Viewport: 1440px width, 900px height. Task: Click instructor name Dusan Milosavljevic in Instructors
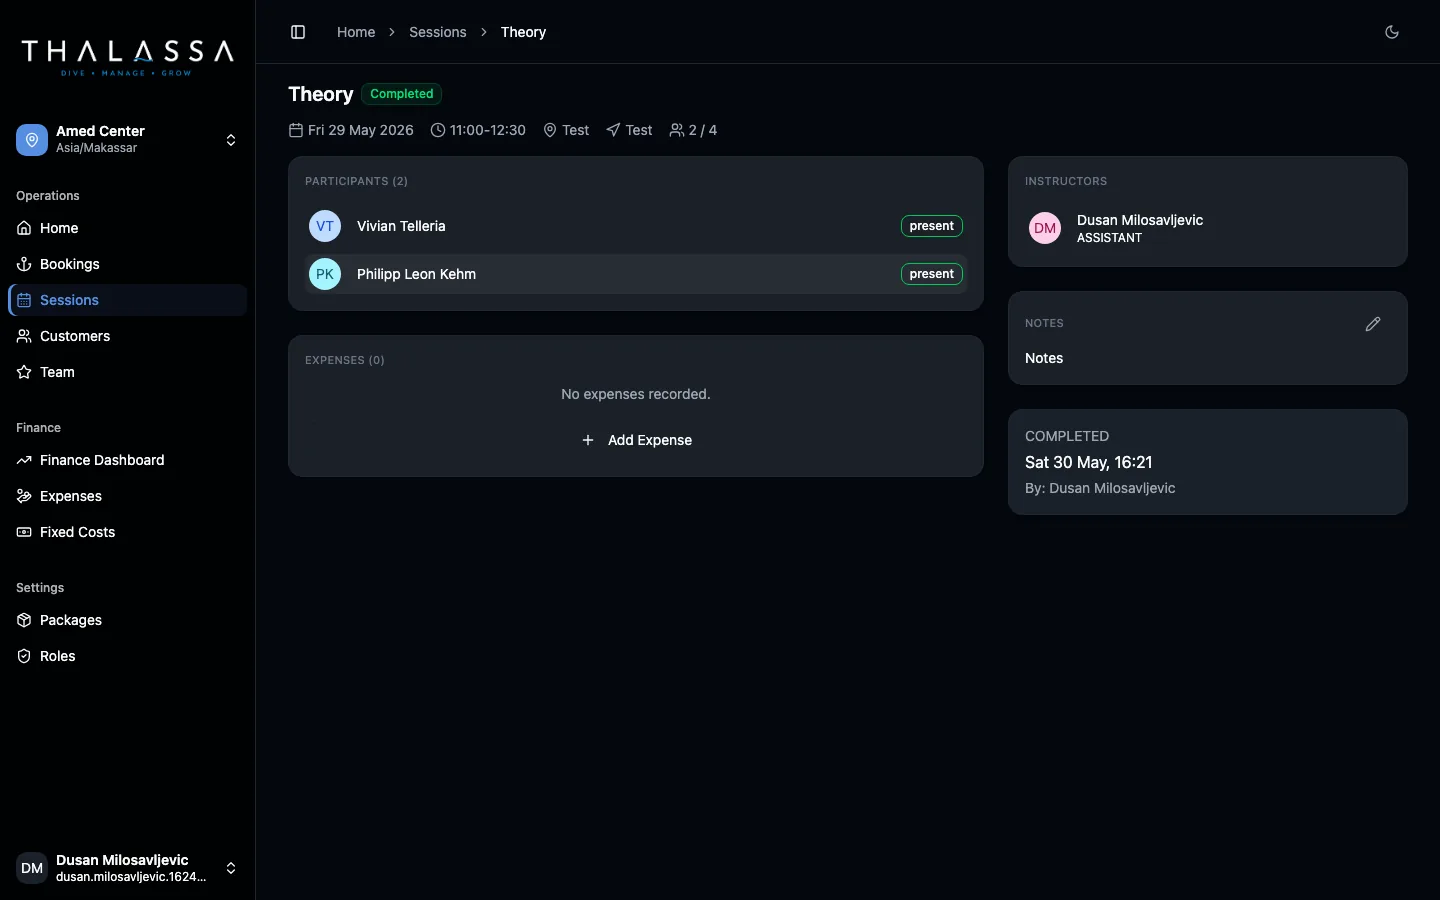(1140, 220)
